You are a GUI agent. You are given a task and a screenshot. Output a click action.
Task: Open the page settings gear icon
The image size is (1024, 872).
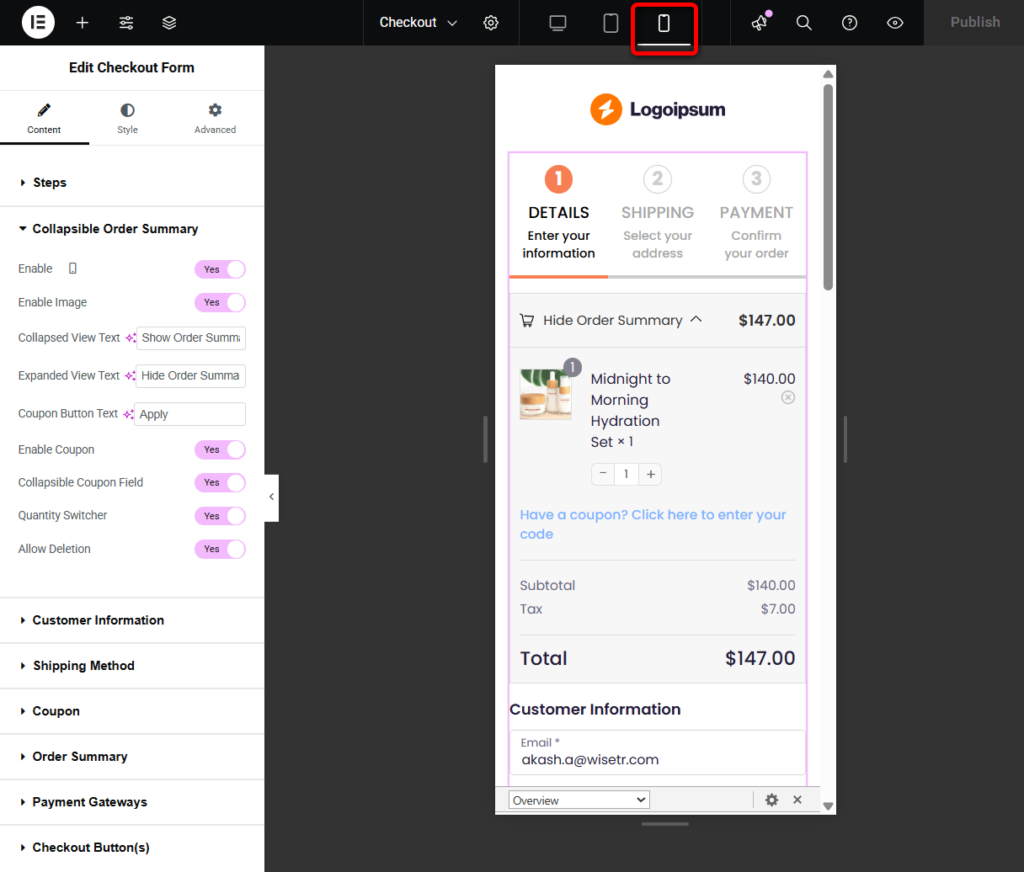point(490,22)
